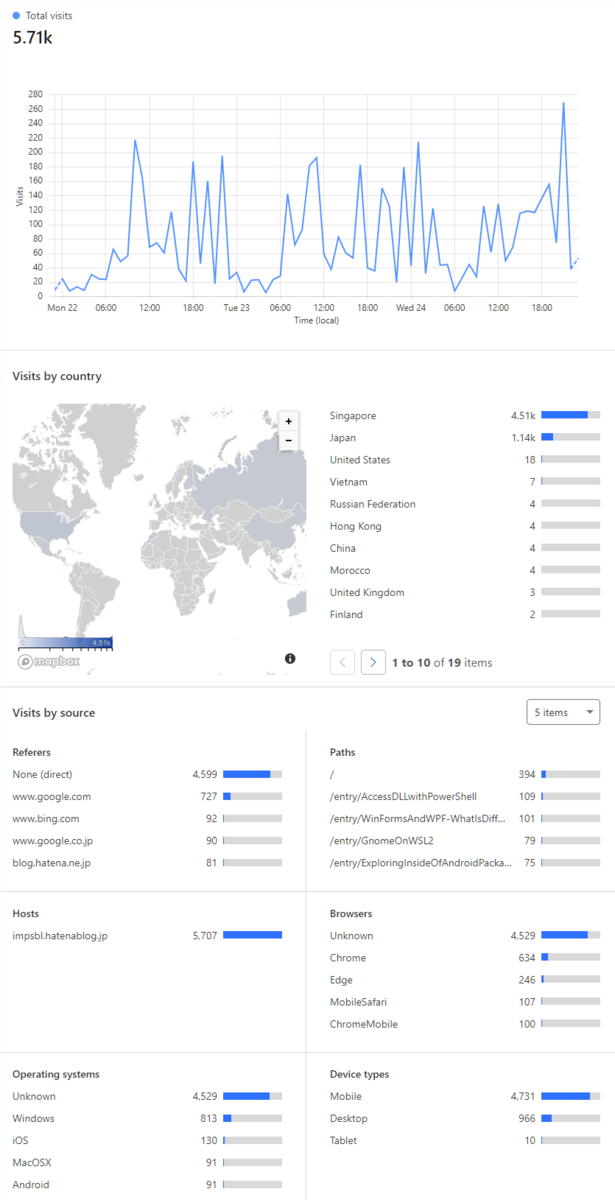Viewport: 615px width, 1200px height.
Task: Click the impsbl.hatenablog.jp host
Action: click(147, 936)
